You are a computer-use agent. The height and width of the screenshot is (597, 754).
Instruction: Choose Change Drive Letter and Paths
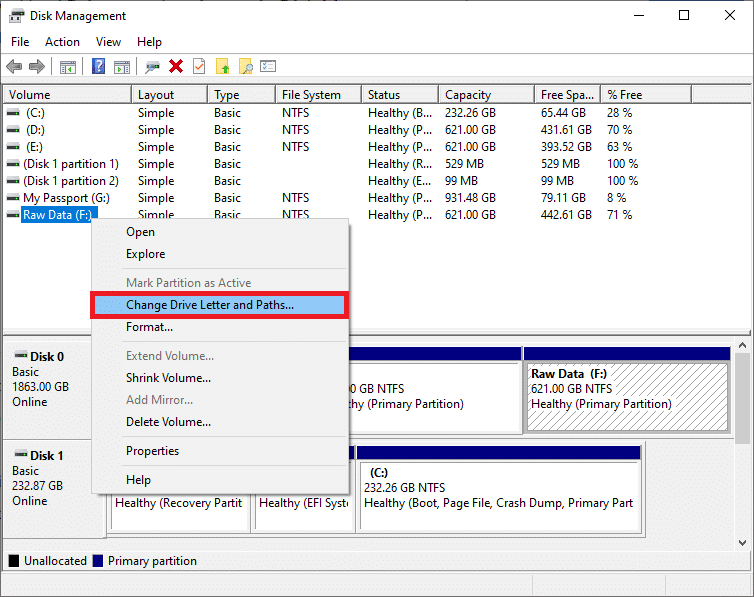pos(210,305)
